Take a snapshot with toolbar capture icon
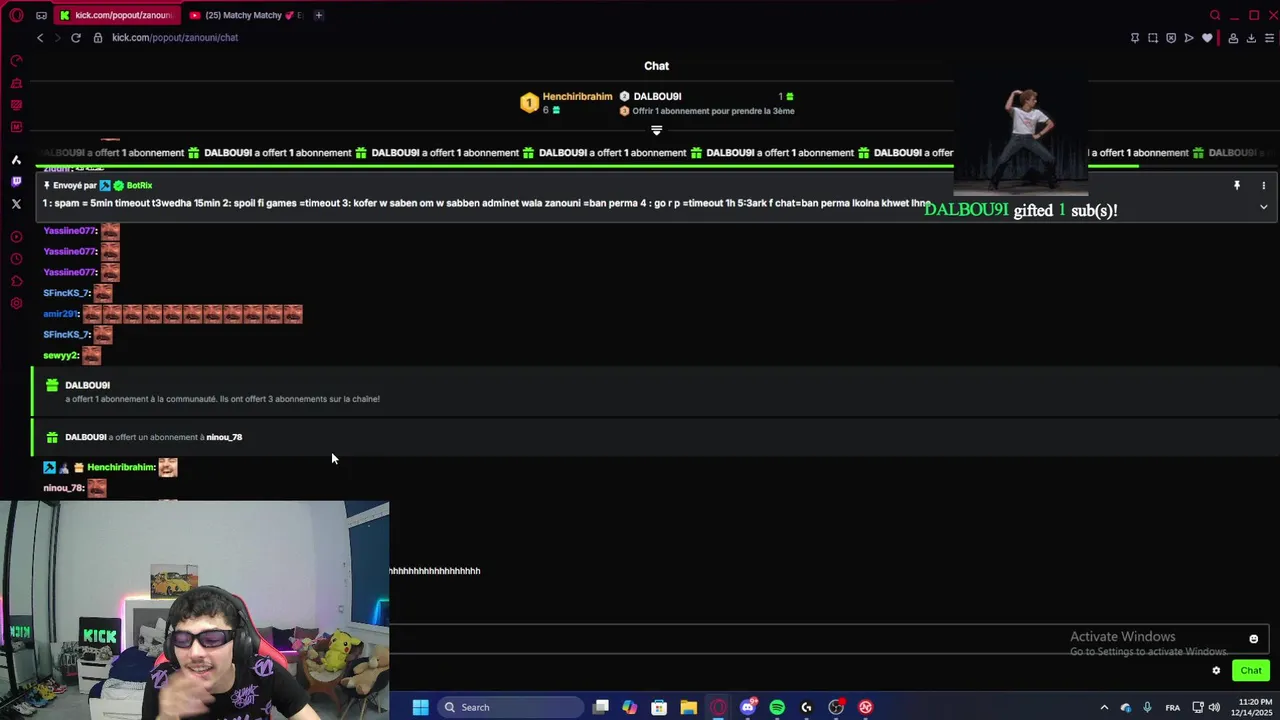 [x=1153, y=38]
